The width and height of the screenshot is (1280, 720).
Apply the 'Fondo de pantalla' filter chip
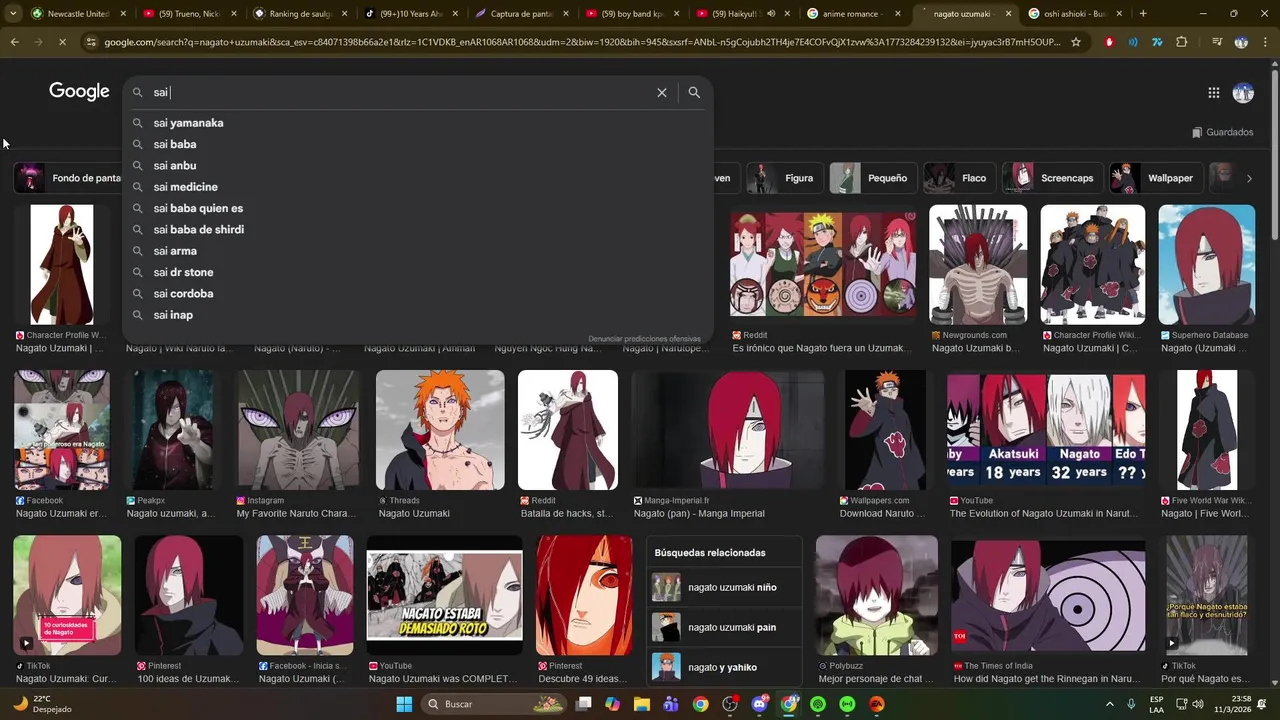(70, 178)
